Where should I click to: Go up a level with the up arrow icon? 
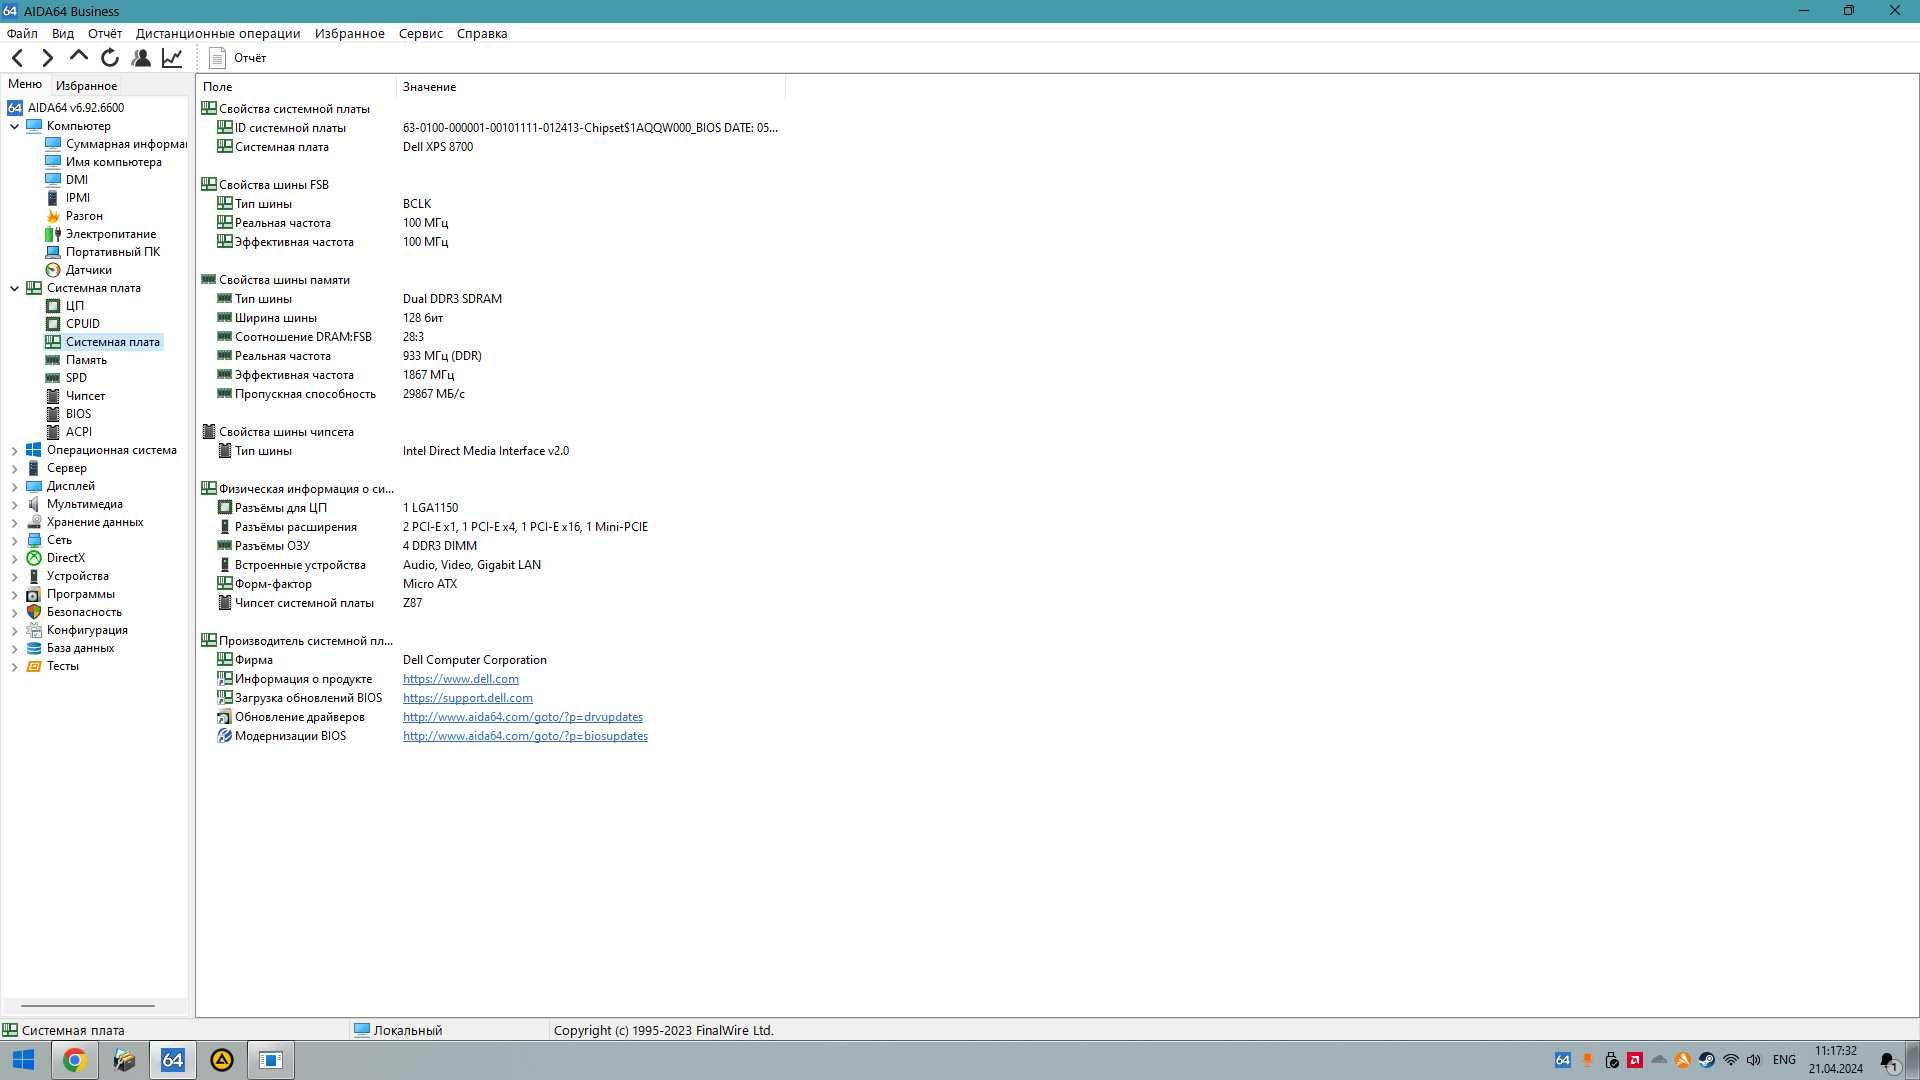pyautogui.click(x=79, y=57)
